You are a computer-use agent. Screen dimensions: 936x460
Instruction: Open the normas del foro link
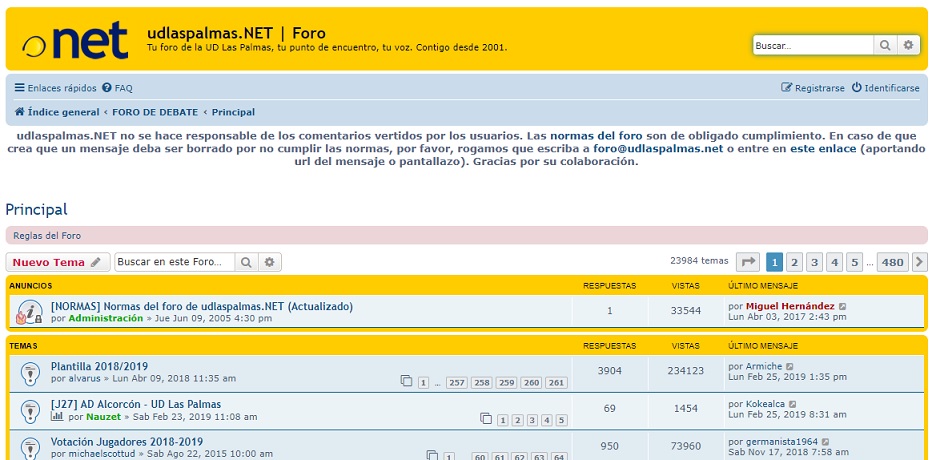coord(596,136)
